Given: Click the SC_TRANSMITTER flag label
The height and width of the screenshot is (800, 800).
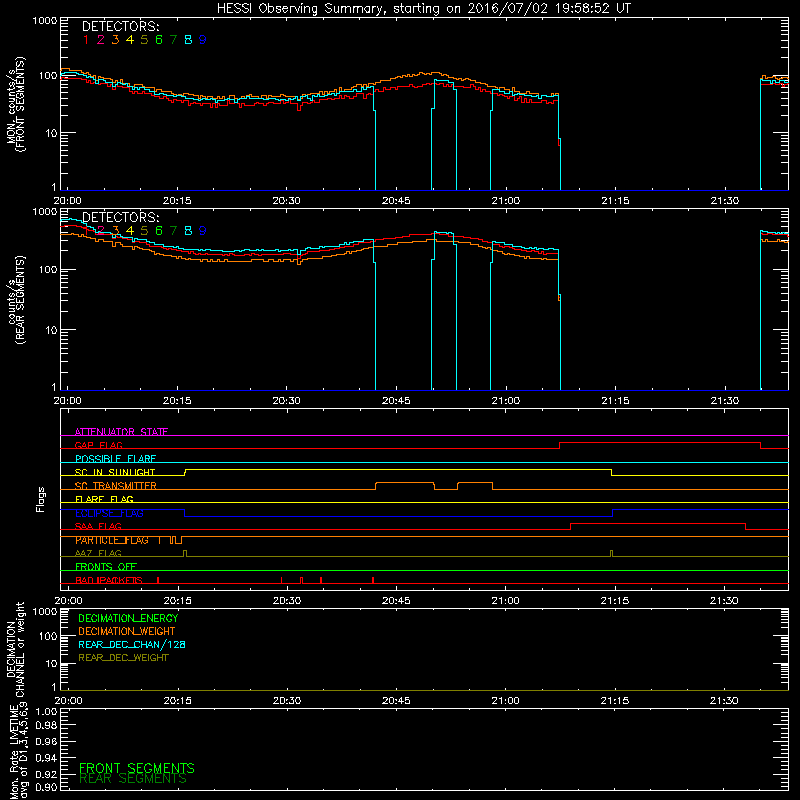Looking at the screenshot, I should [115, 486].
